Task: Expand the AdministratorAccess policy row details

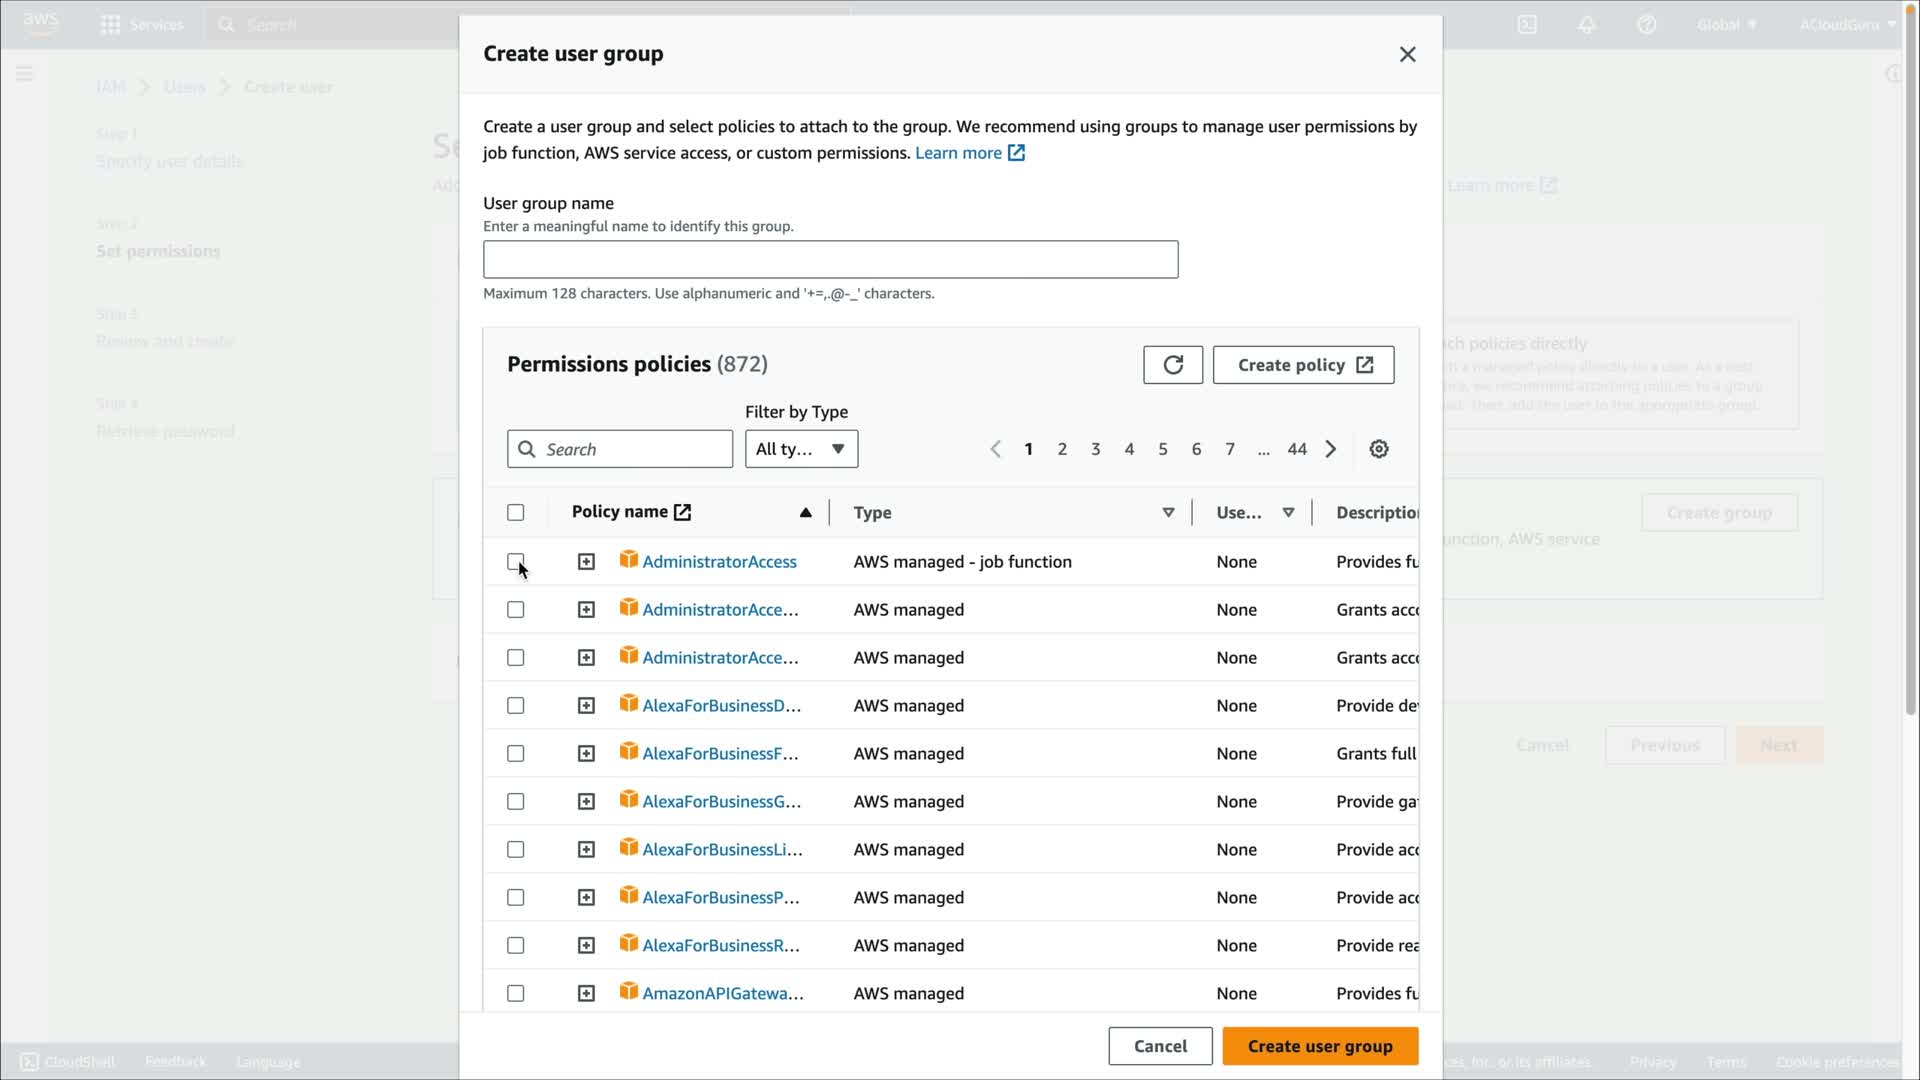Action: [x=586, y=562]
